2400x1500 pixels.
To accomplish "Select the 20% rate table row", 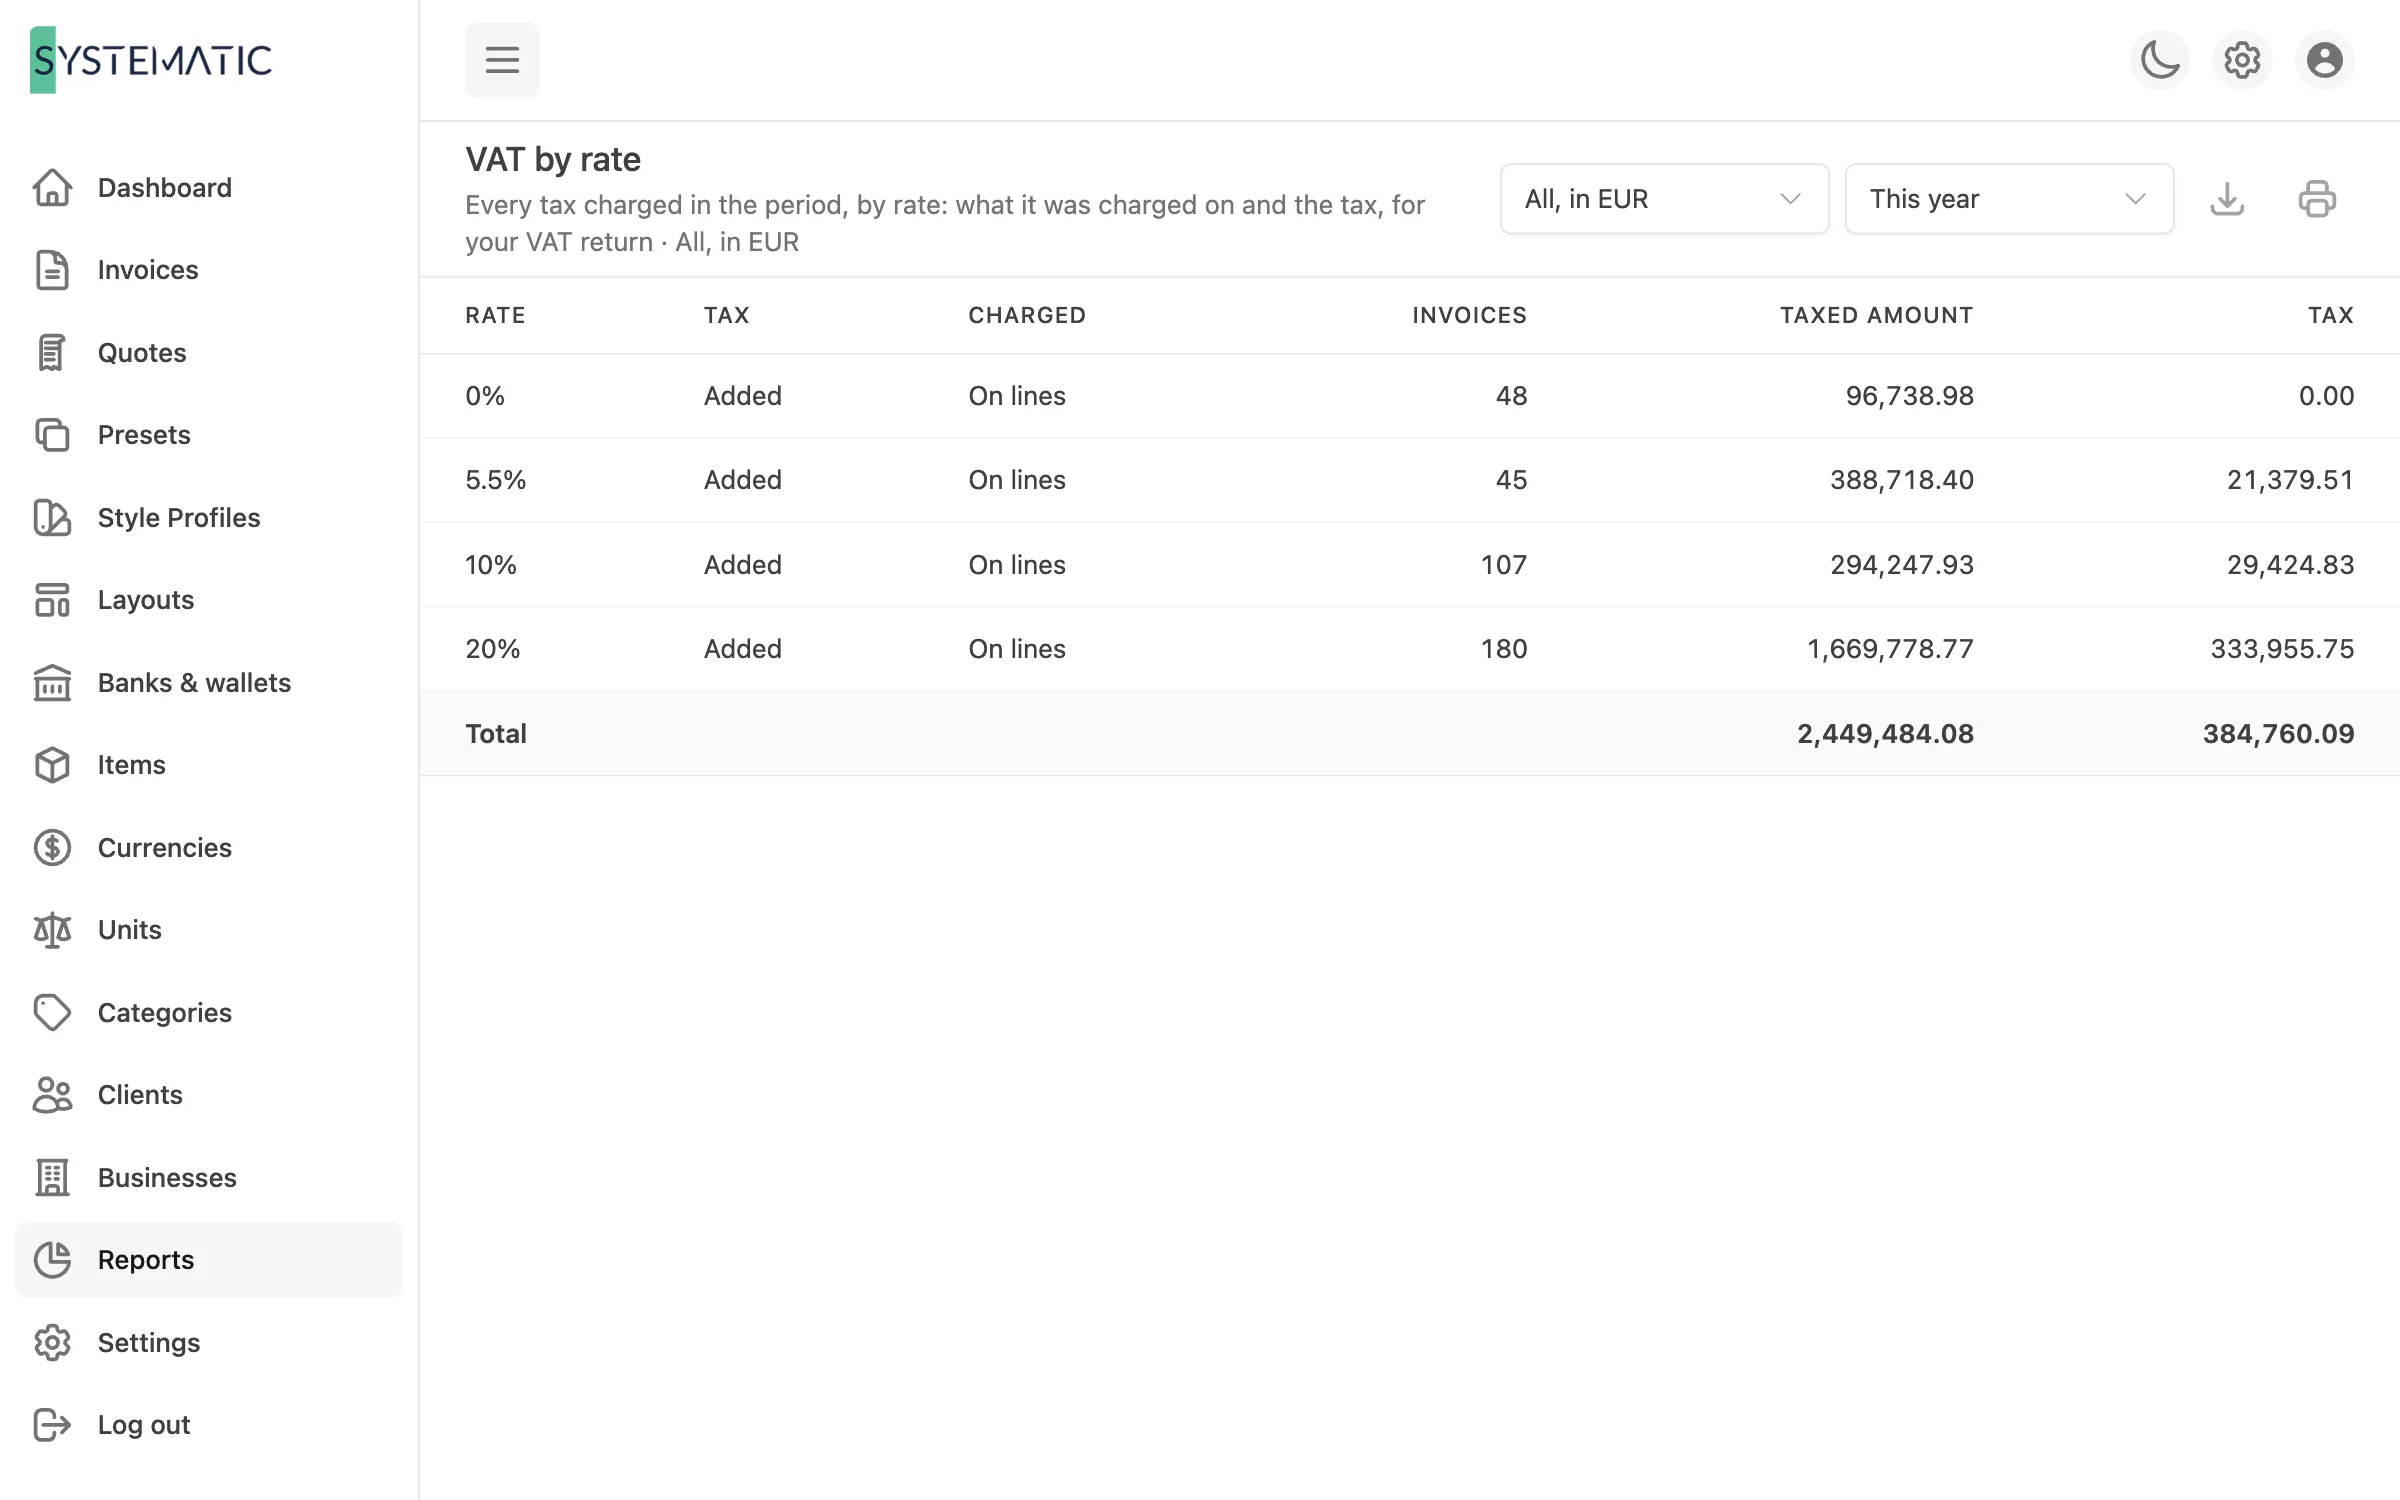I will [1409, 649].
